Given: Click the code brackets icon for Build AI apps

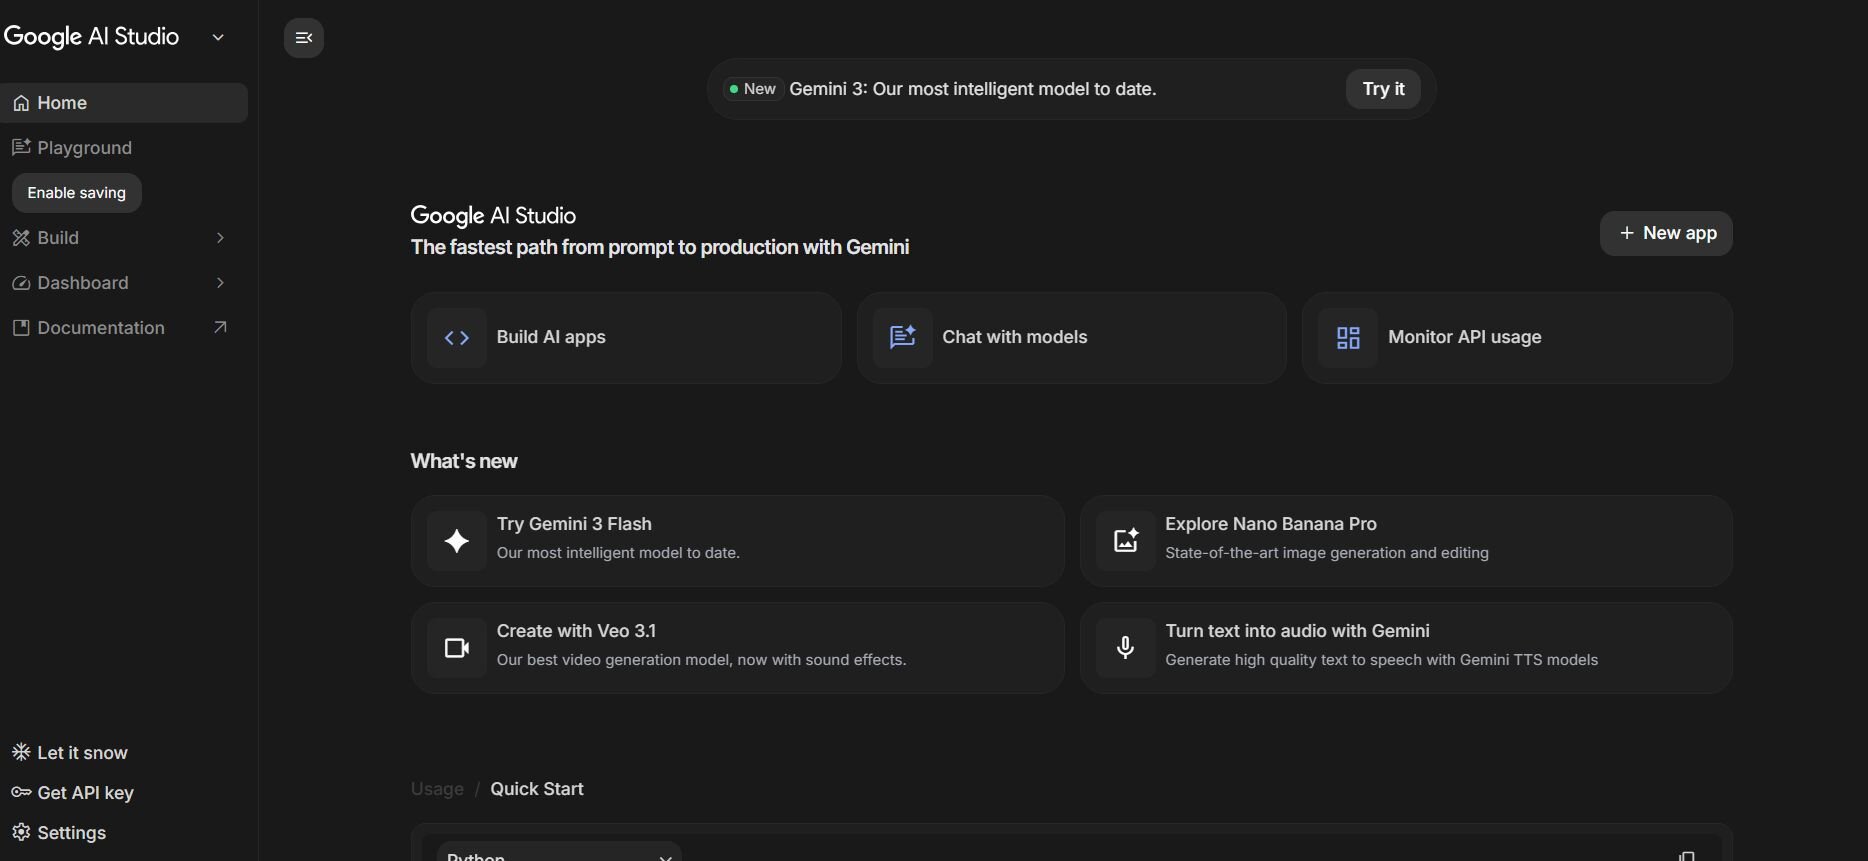Looking at the screenshot, I should pyautogui.click(x=457, y=338).
